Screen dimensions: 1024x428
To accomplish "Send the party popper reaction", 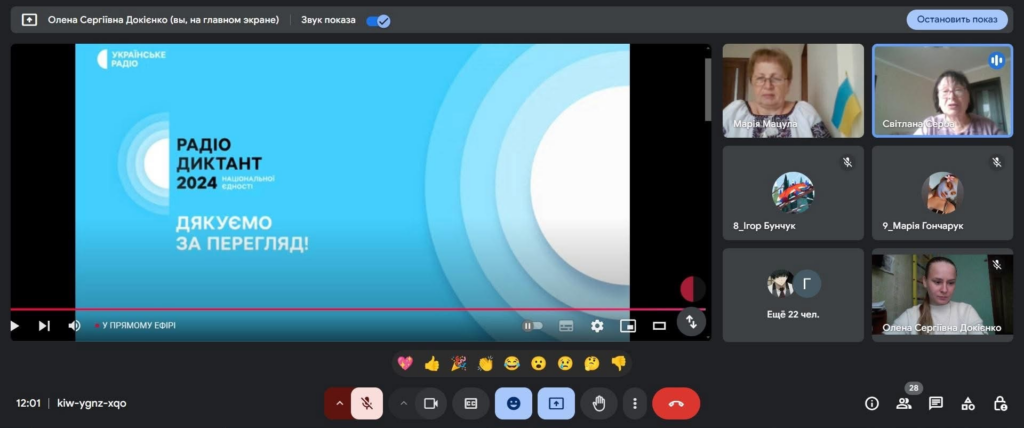I will [x=458, y=363].
